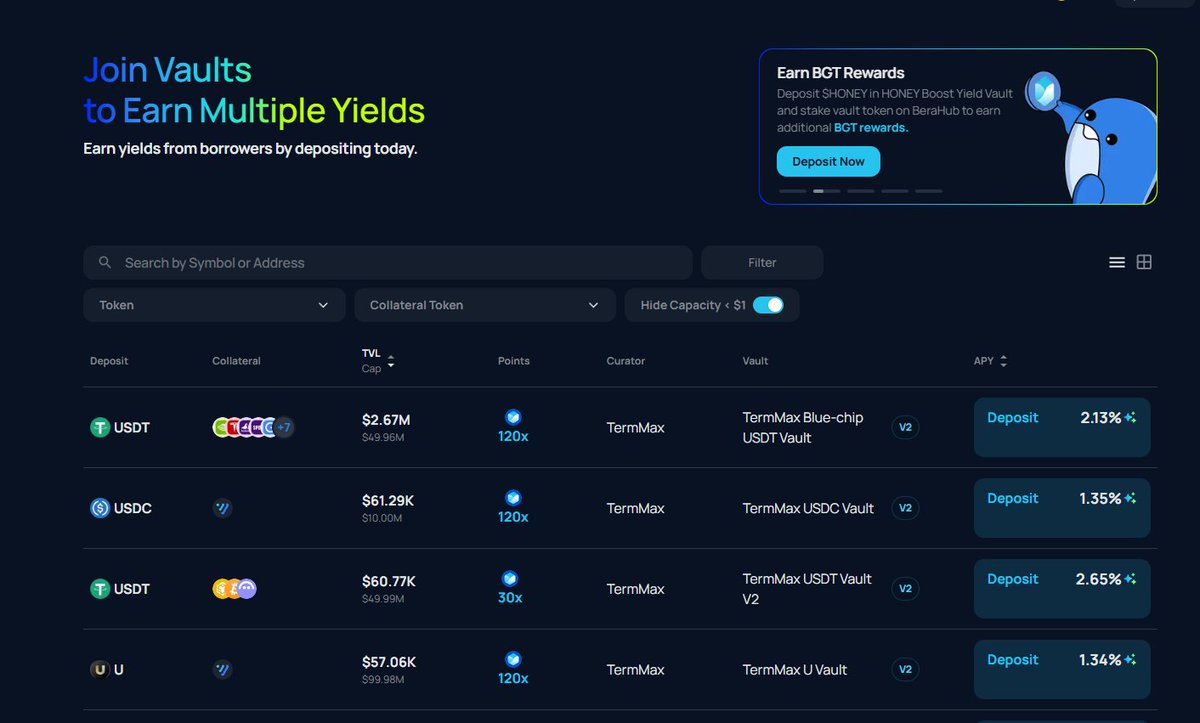This screenshot has width=1200, height=723.
Task: Click the V2 badge beside TermMax U Vault
Action: tap(905, 670)
